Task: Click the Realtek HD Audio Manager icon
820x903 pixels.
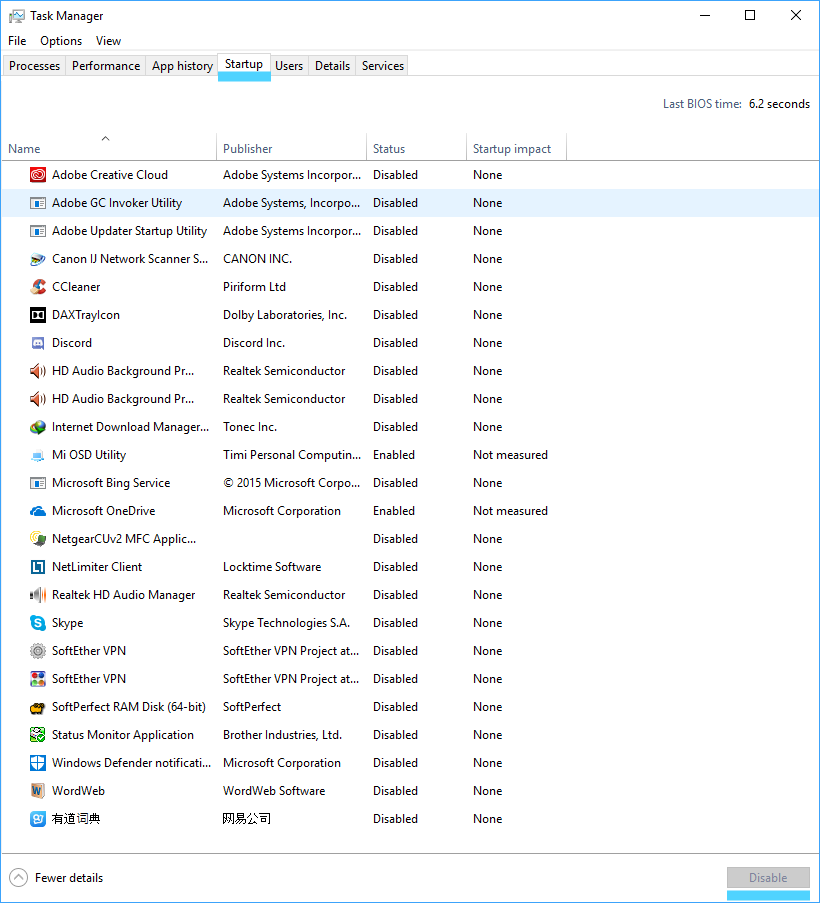Action: click(x=37, y=595)
